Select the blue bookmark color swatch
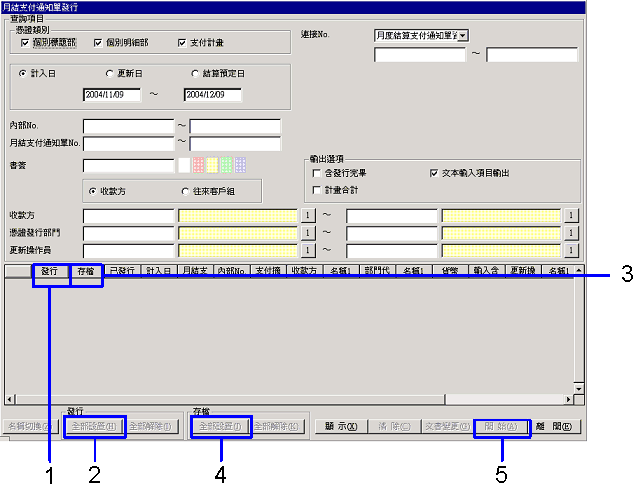This screenshot has width=634, height=491. (241, 165)
